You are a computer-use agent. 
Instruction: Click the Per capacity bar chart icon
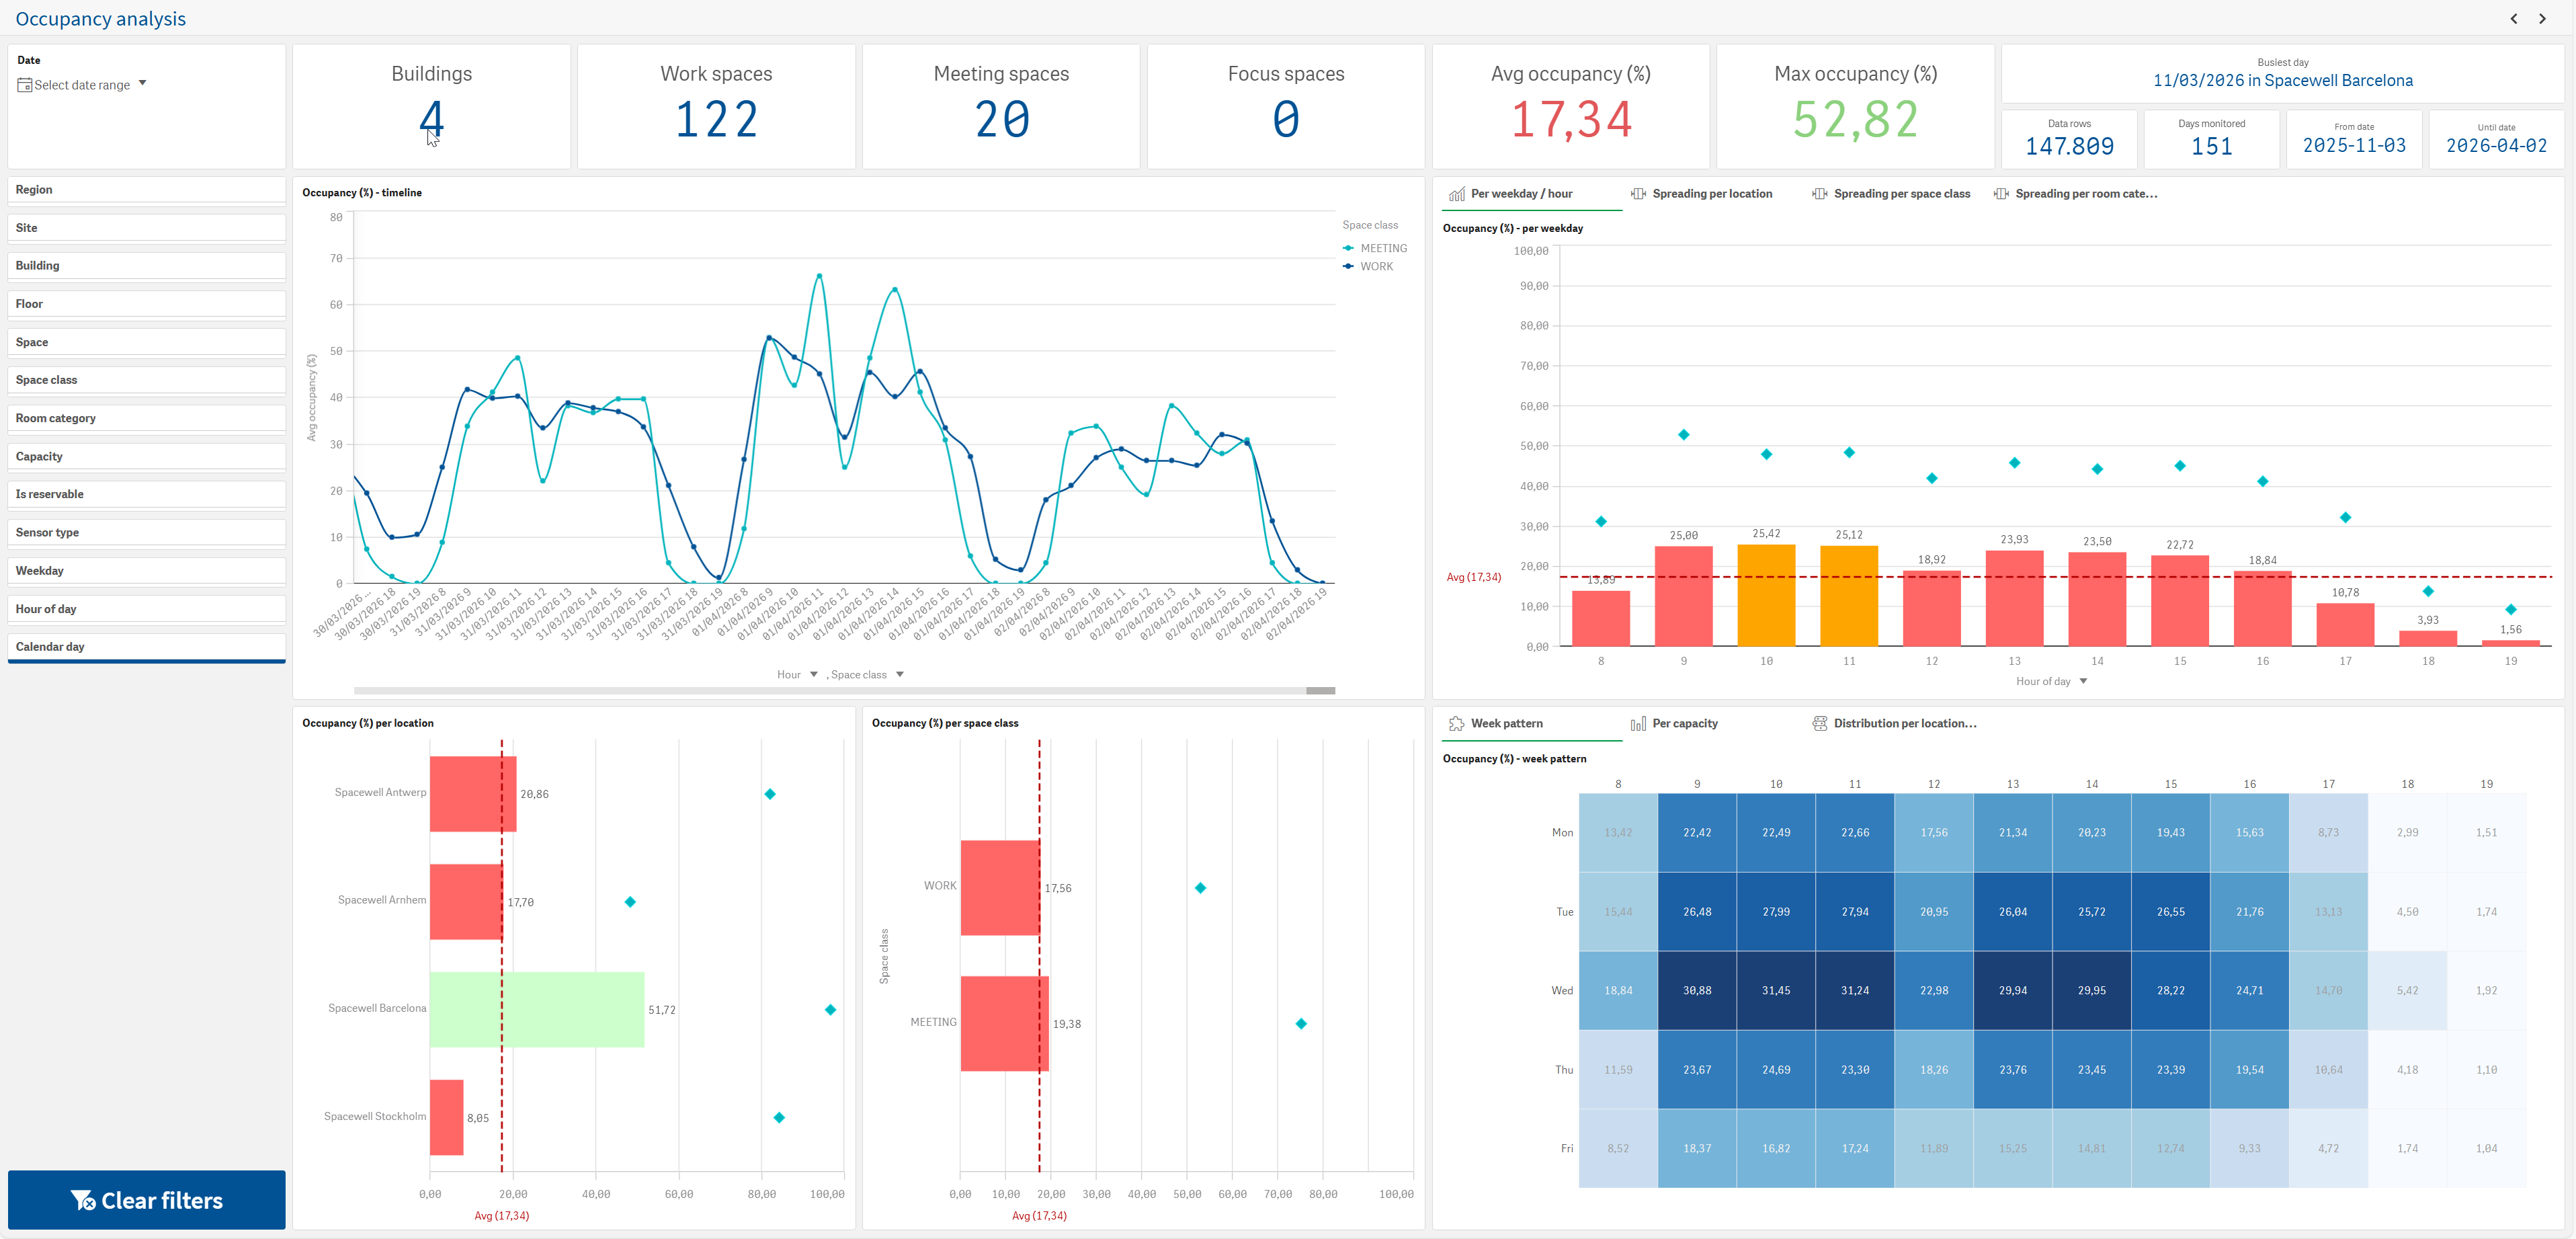[x=1638, y=724]
